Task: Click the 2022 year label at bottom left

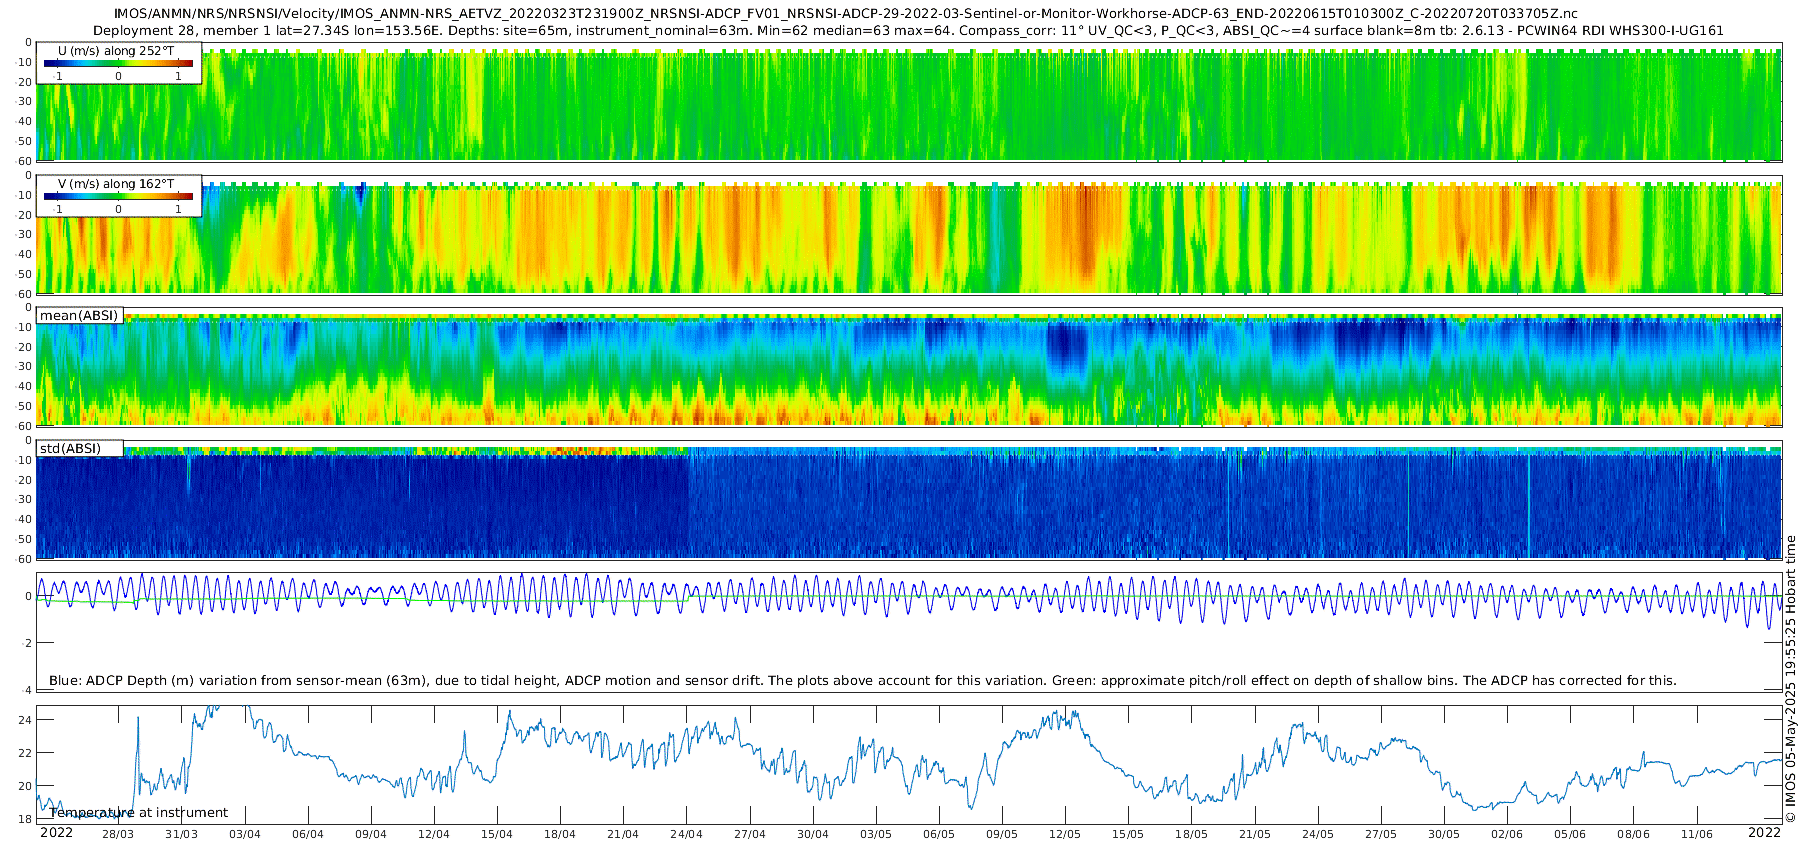Action: pos(56,832)
